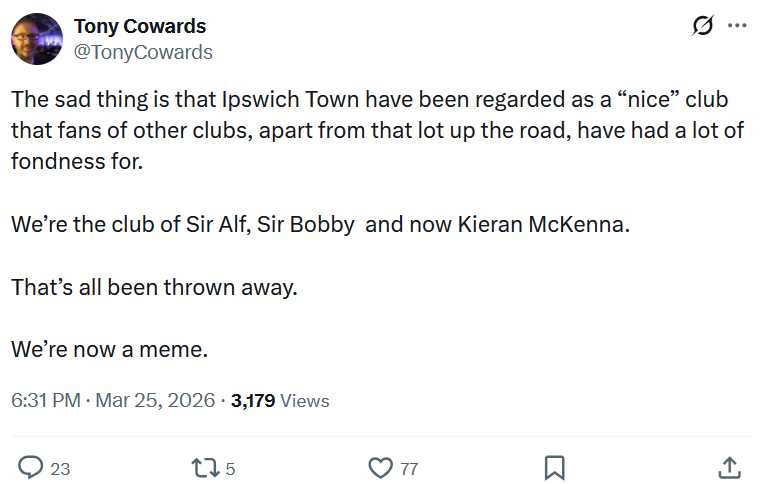Click the 23 replies count
The height and width of the screenshot is (484, 761).
pyautogui.click(x=60, y=469)
